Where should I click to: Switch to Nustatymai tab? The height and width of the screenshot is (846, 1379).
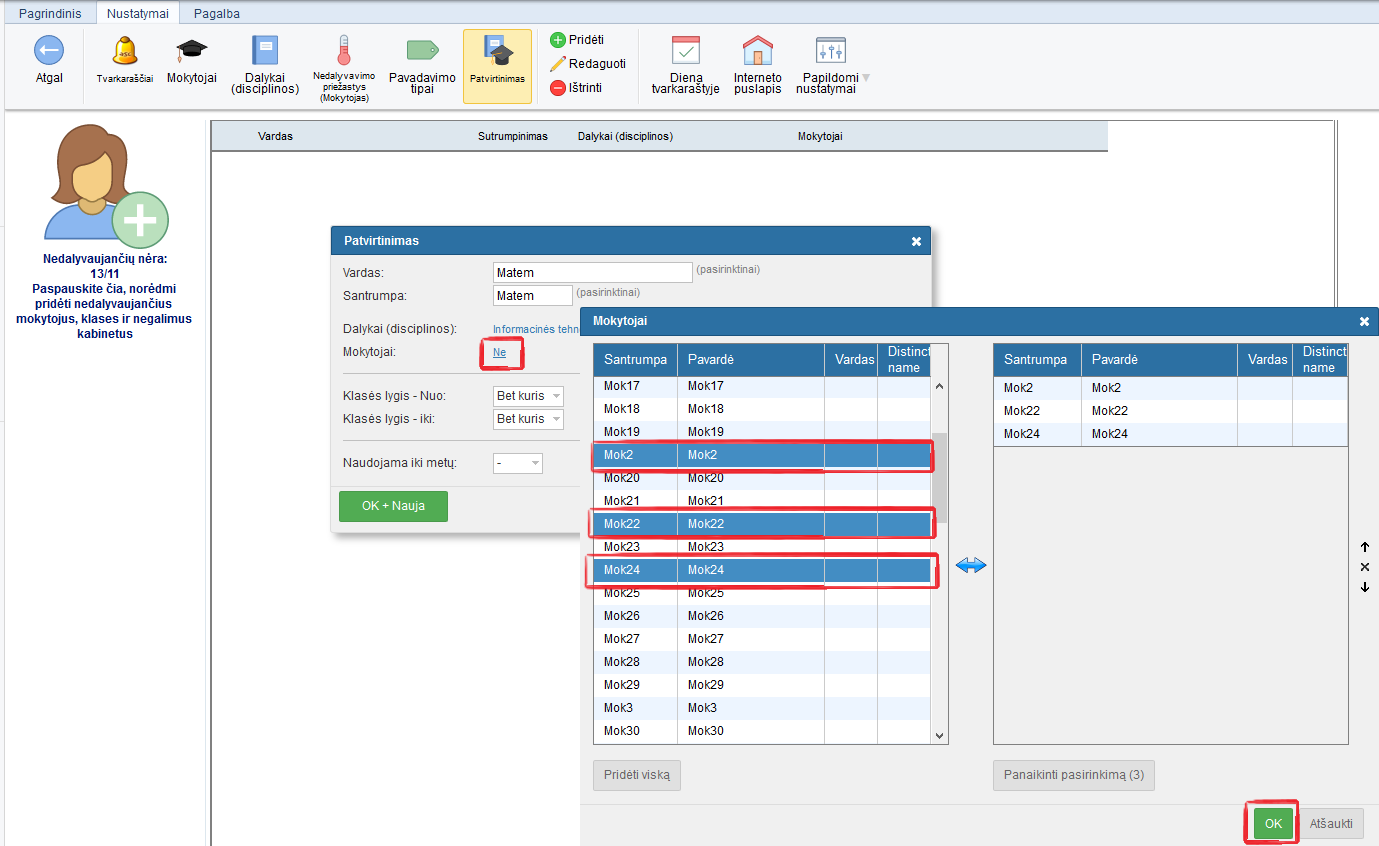pos(138,14)
